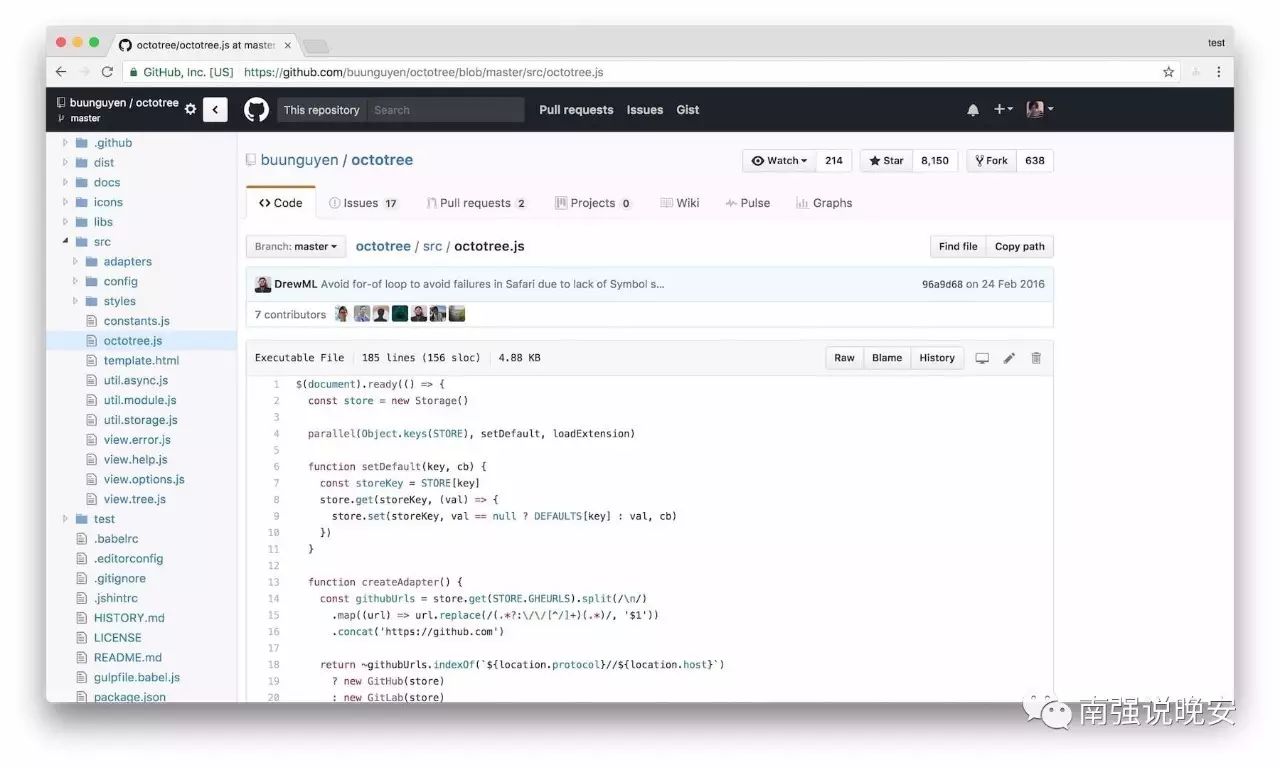The width and height of the screenshot is (1280, 768).
Task: Switch to the Issues 17 tab
Action: [363, 203]
